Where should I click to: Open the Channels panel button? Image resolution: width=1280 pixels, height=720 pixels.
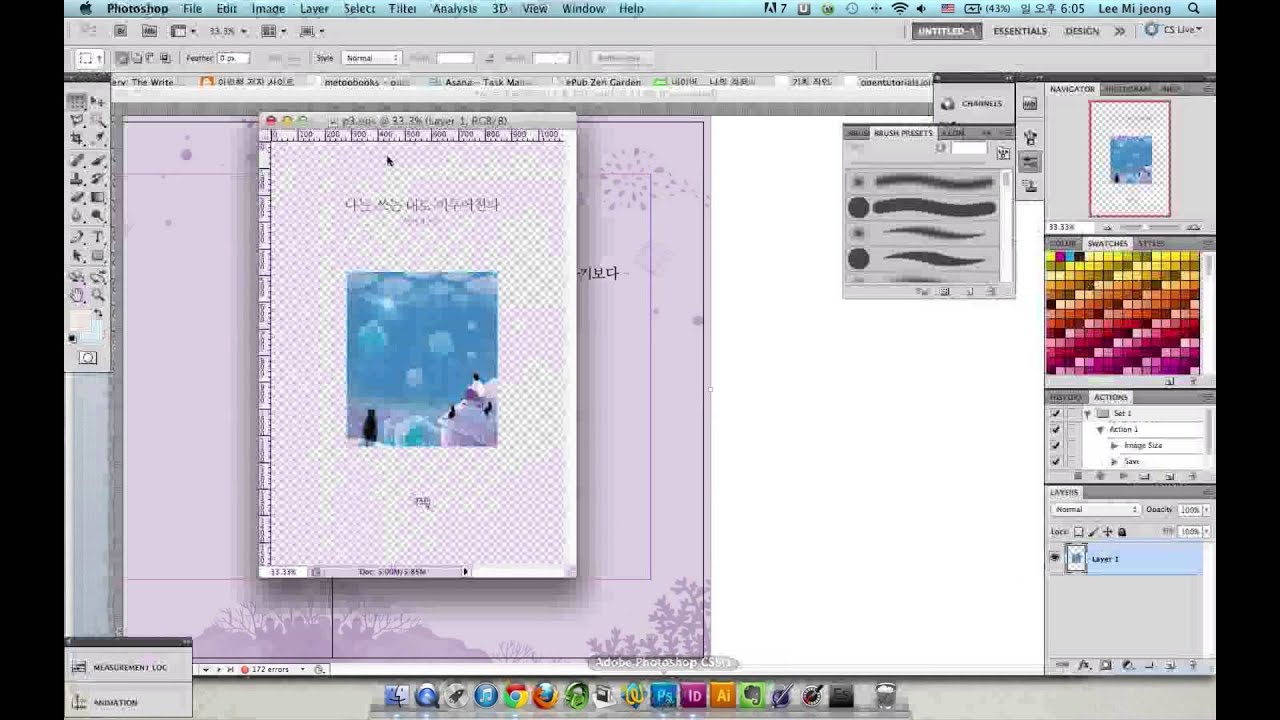click(972, 103)
